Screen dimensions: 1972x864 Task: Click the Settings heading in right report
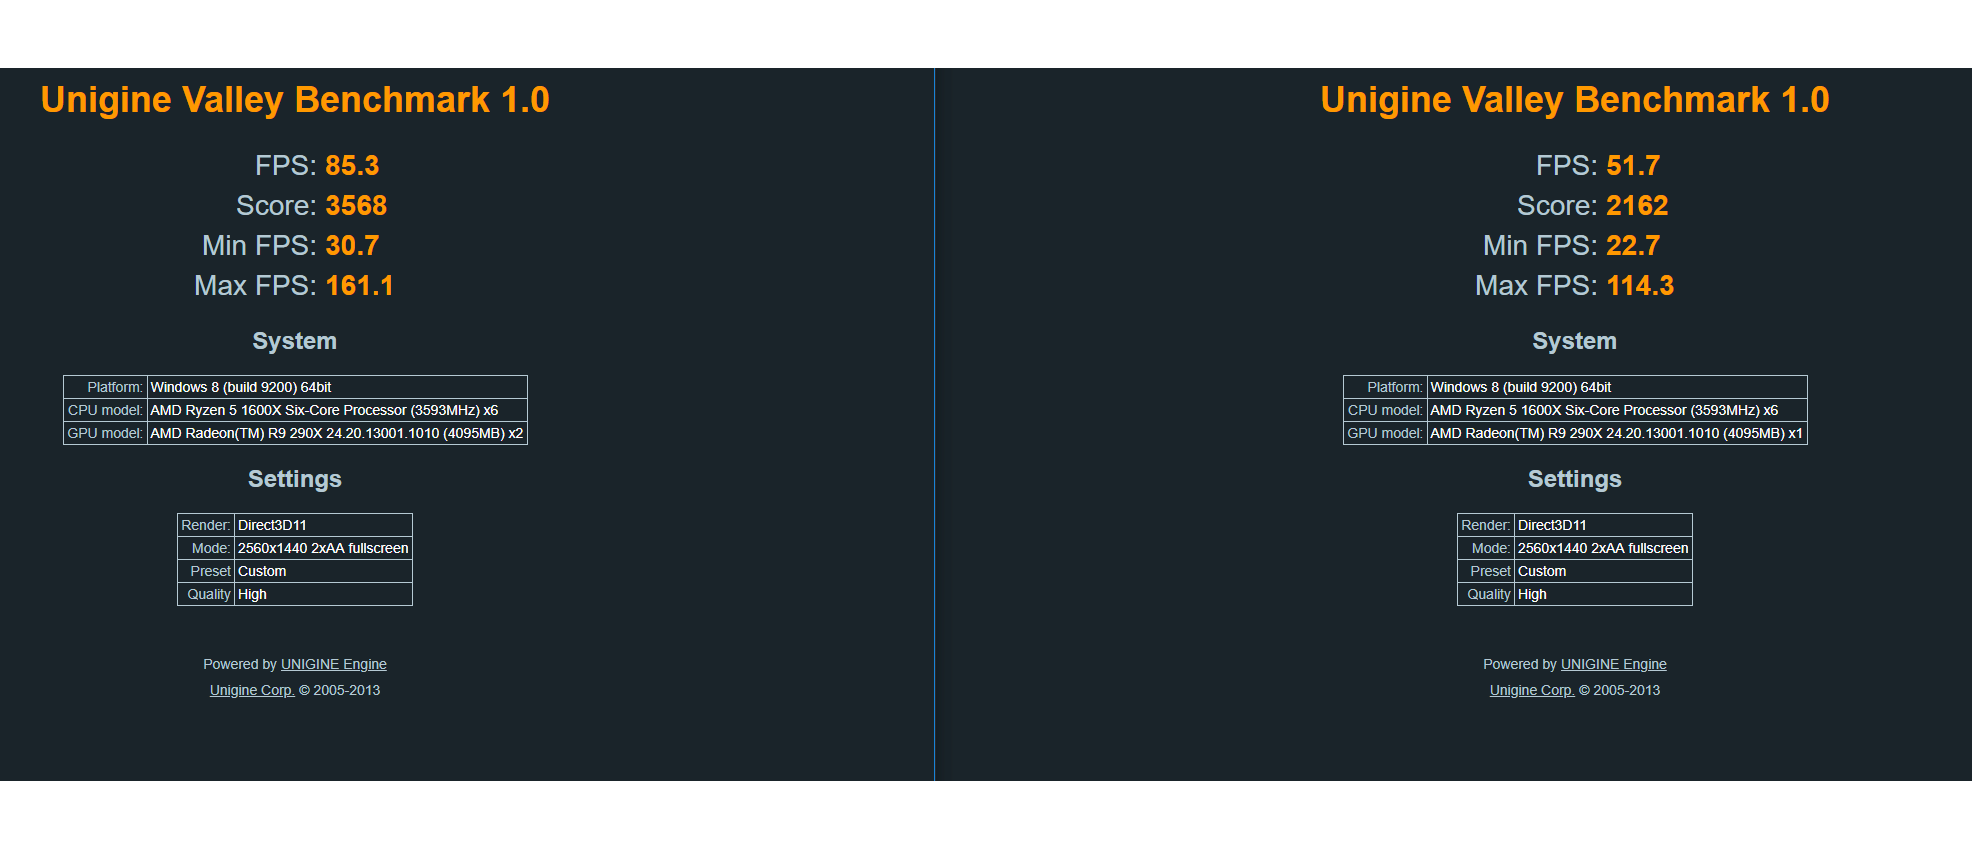point(1575,479)
